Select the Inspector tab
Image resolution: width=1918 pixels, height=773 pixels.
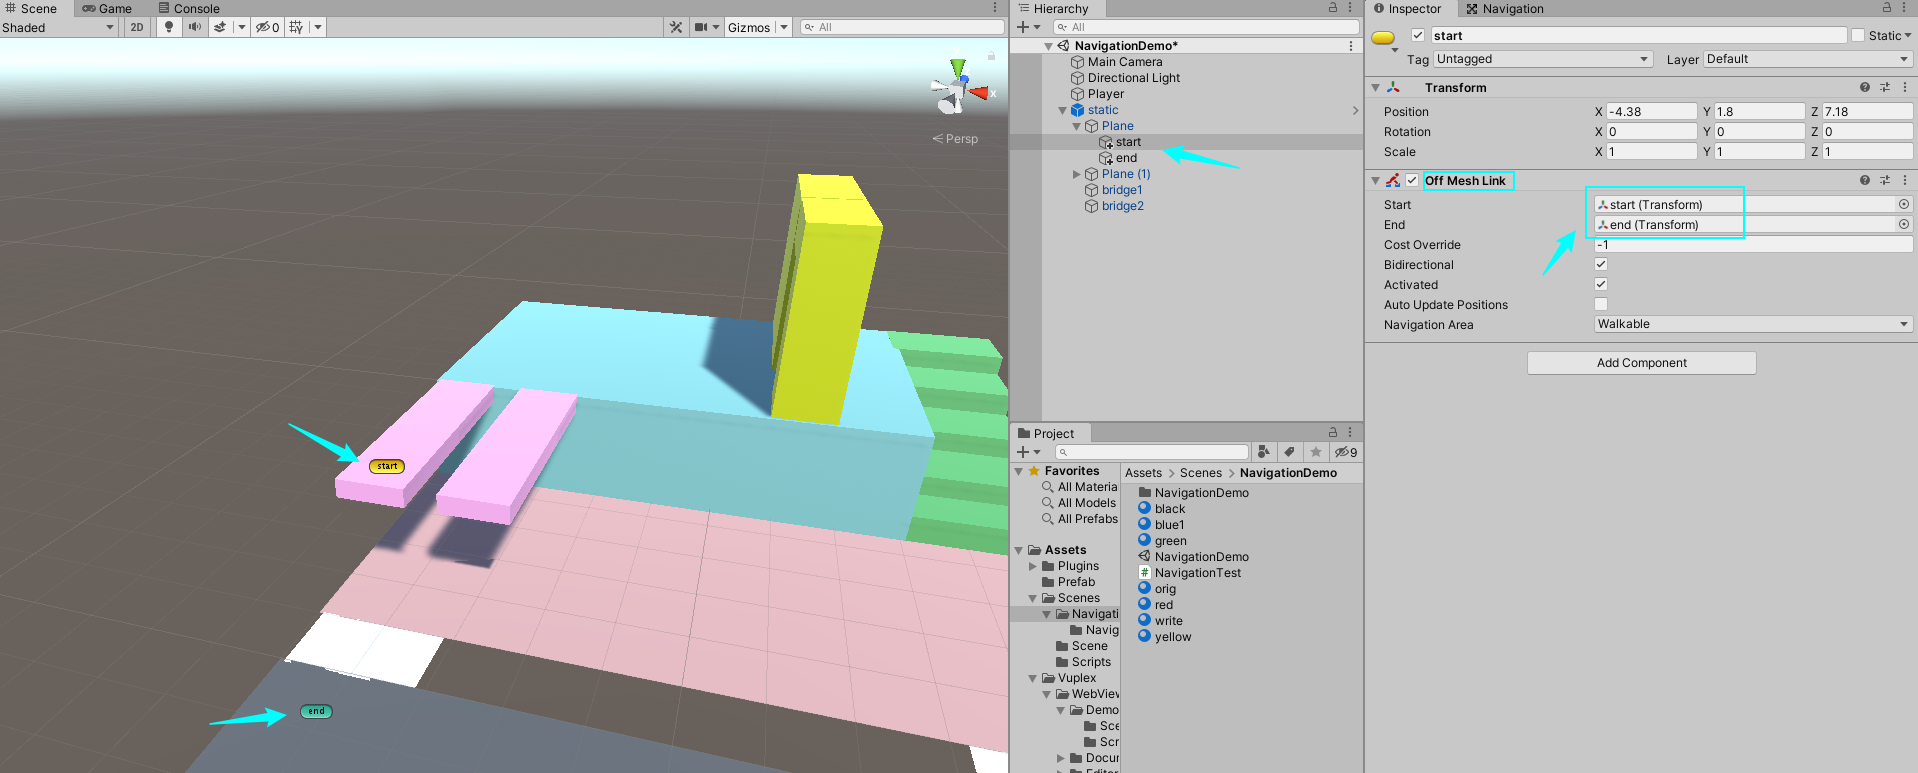[x=1407, y=8]
